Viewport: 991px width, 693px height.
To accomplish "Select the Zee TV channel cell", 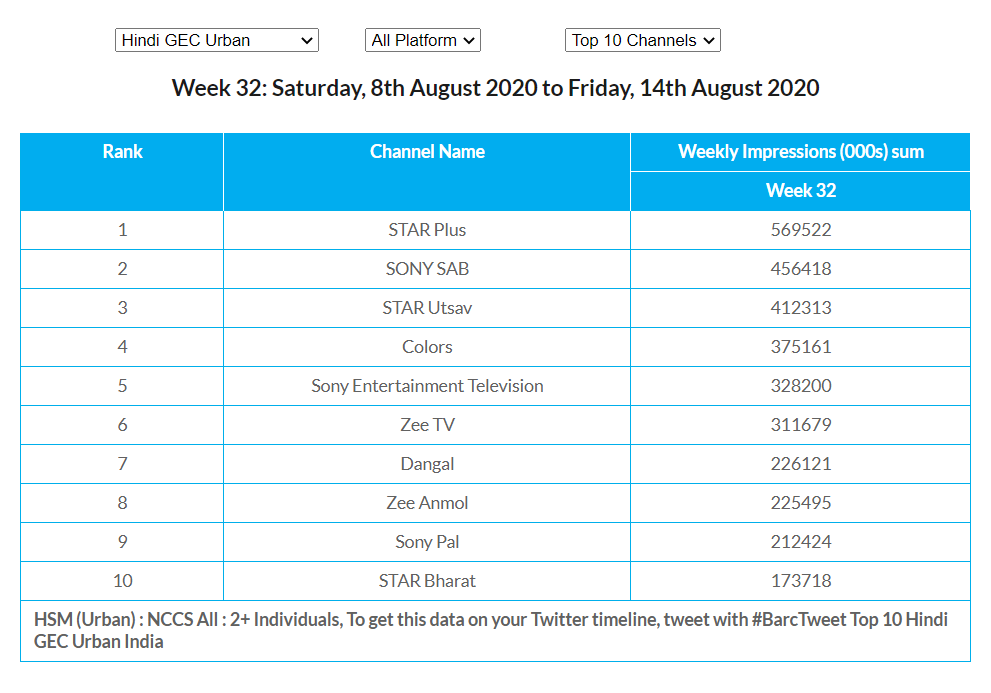I will (x=427, y=425).
